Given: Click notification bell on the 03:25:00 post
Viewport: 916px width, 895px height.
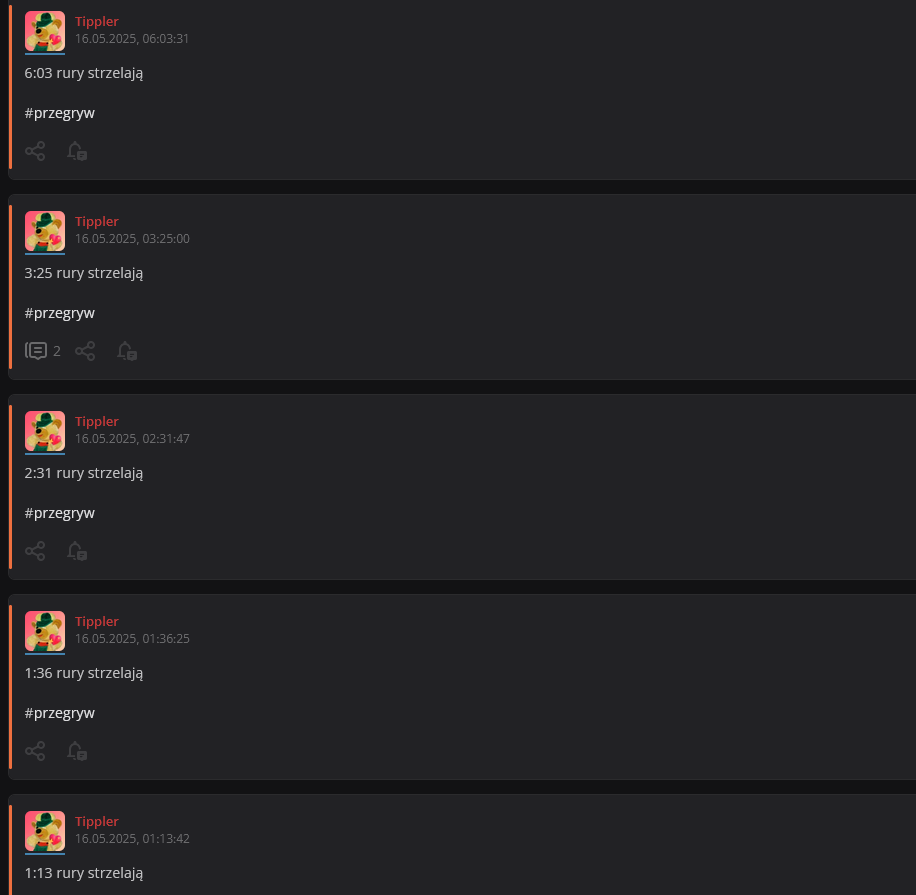Looking at the screenshot, I should [x=127, y=351].
